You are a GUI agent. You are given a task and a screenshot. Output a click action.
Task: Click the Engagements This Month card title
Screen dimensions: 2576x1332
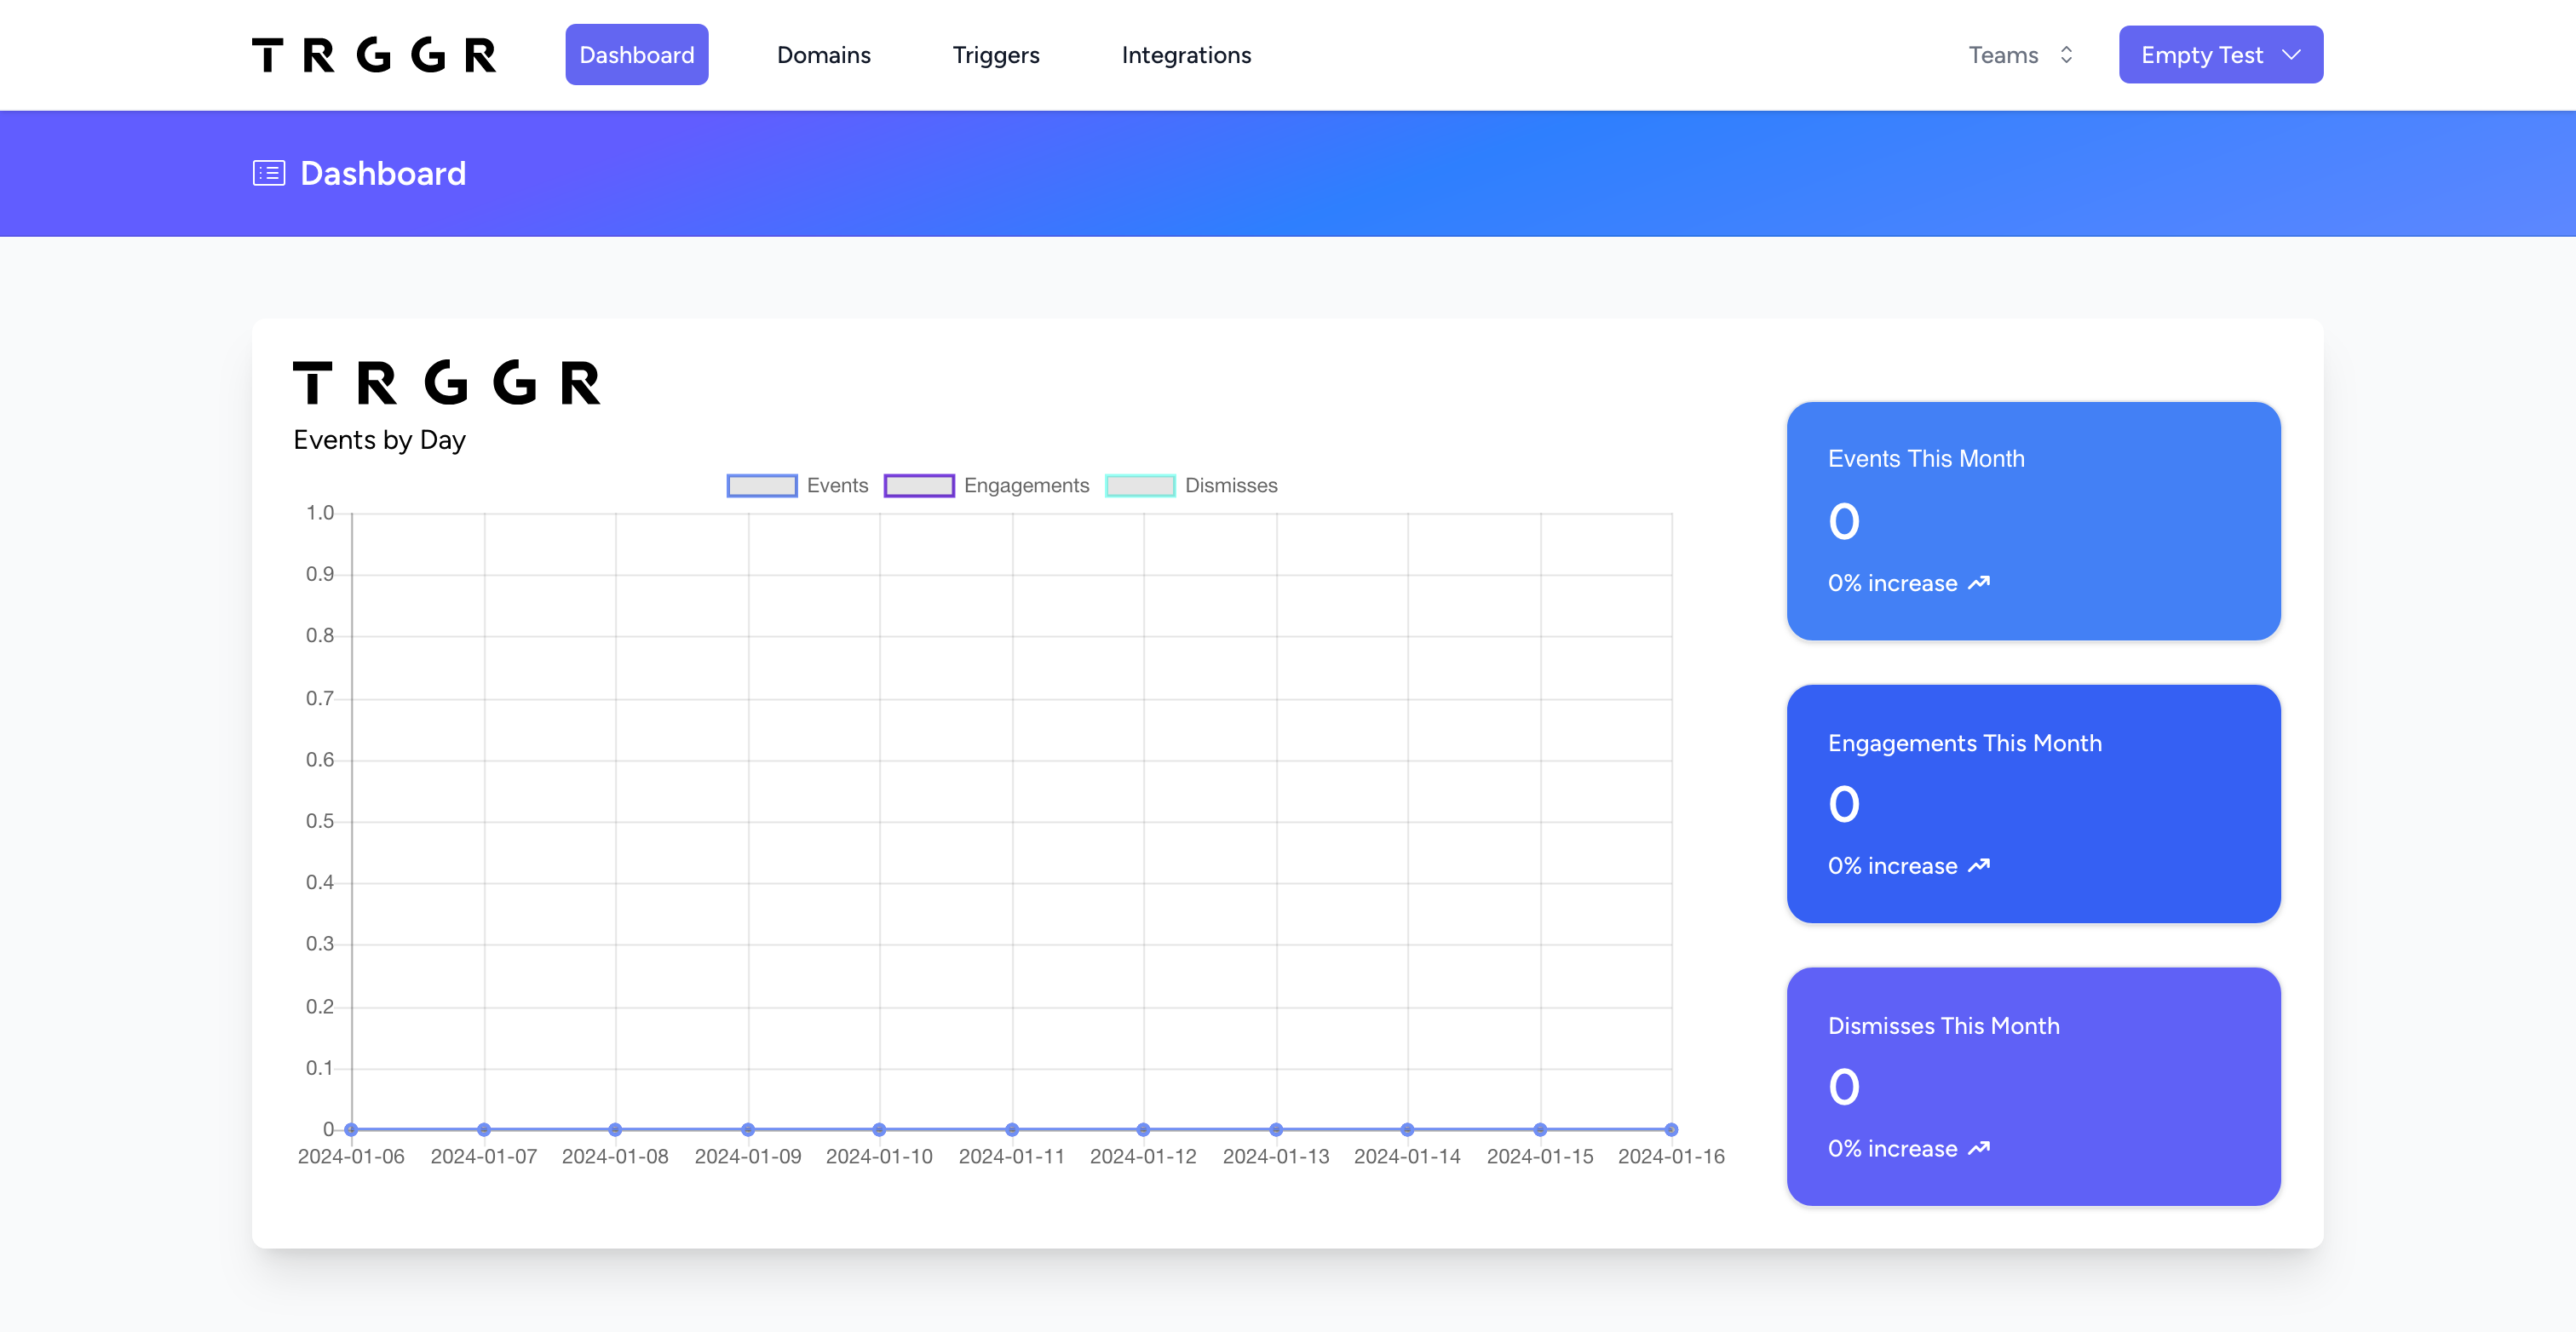pos(1964,743)
